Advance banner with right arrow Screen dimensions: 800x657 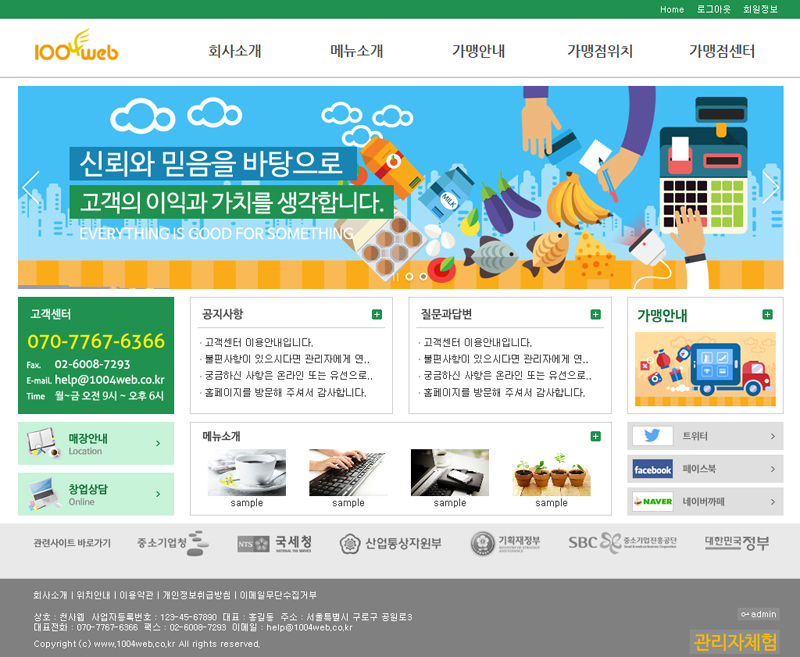pos(769,188)
